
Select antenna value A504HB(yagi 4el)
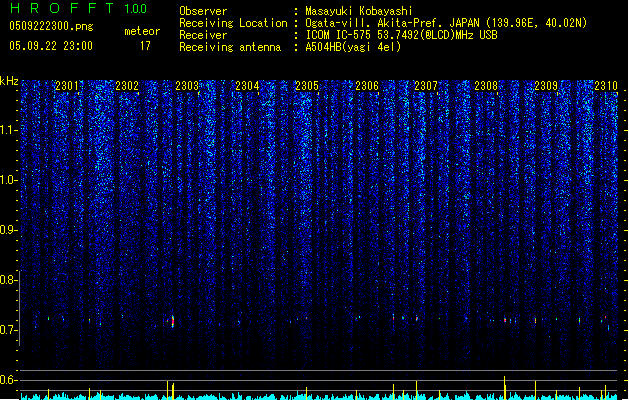353,47
